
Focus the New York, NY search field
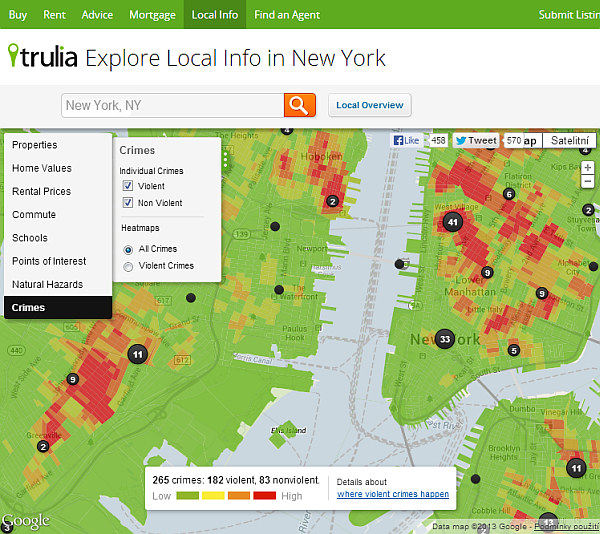[x=173, y=105]
